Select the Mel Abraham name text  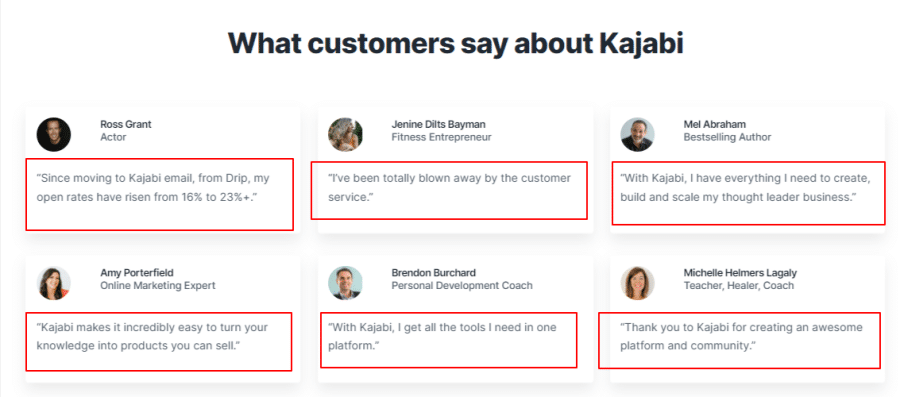click(715, 124)
